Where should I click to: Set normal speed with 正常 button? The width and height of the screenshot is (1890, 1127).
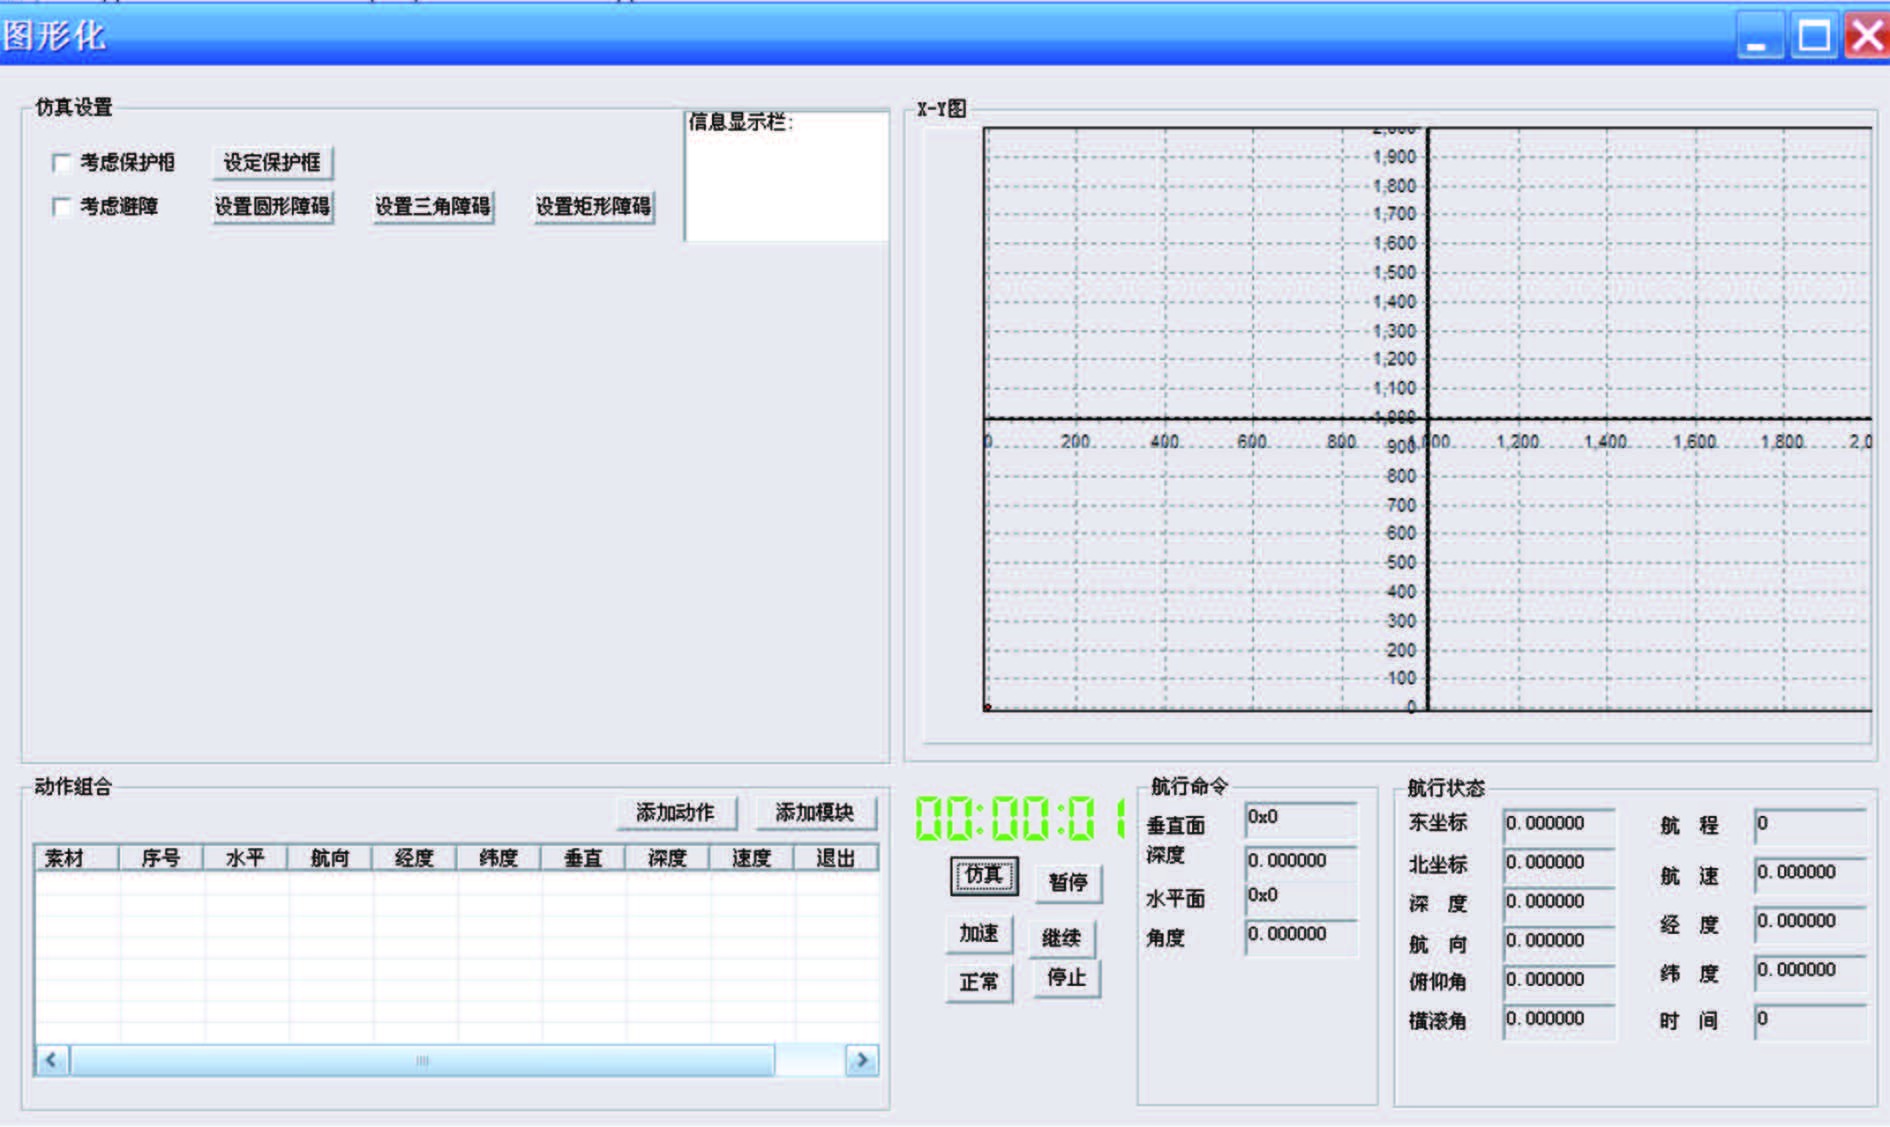[x=978, y=982]
